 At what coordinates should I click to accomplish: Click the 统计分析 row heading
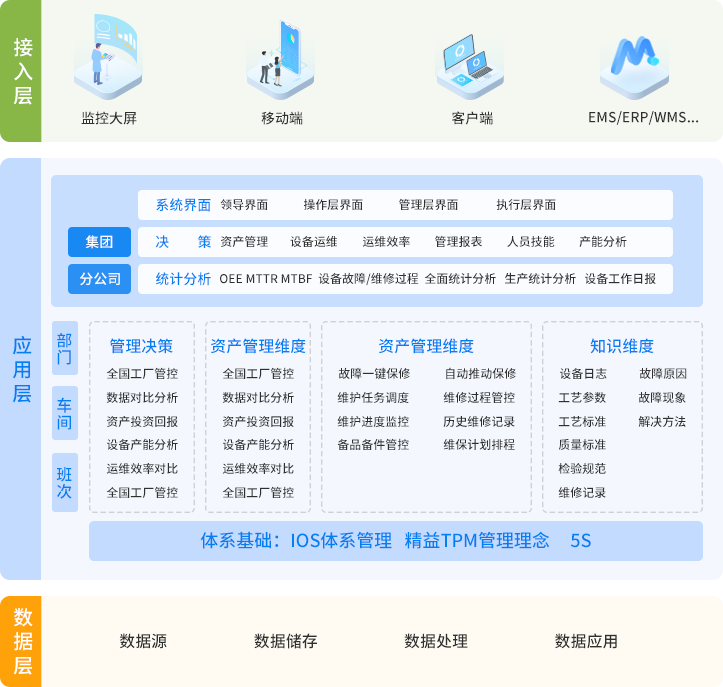pos(183,279)
